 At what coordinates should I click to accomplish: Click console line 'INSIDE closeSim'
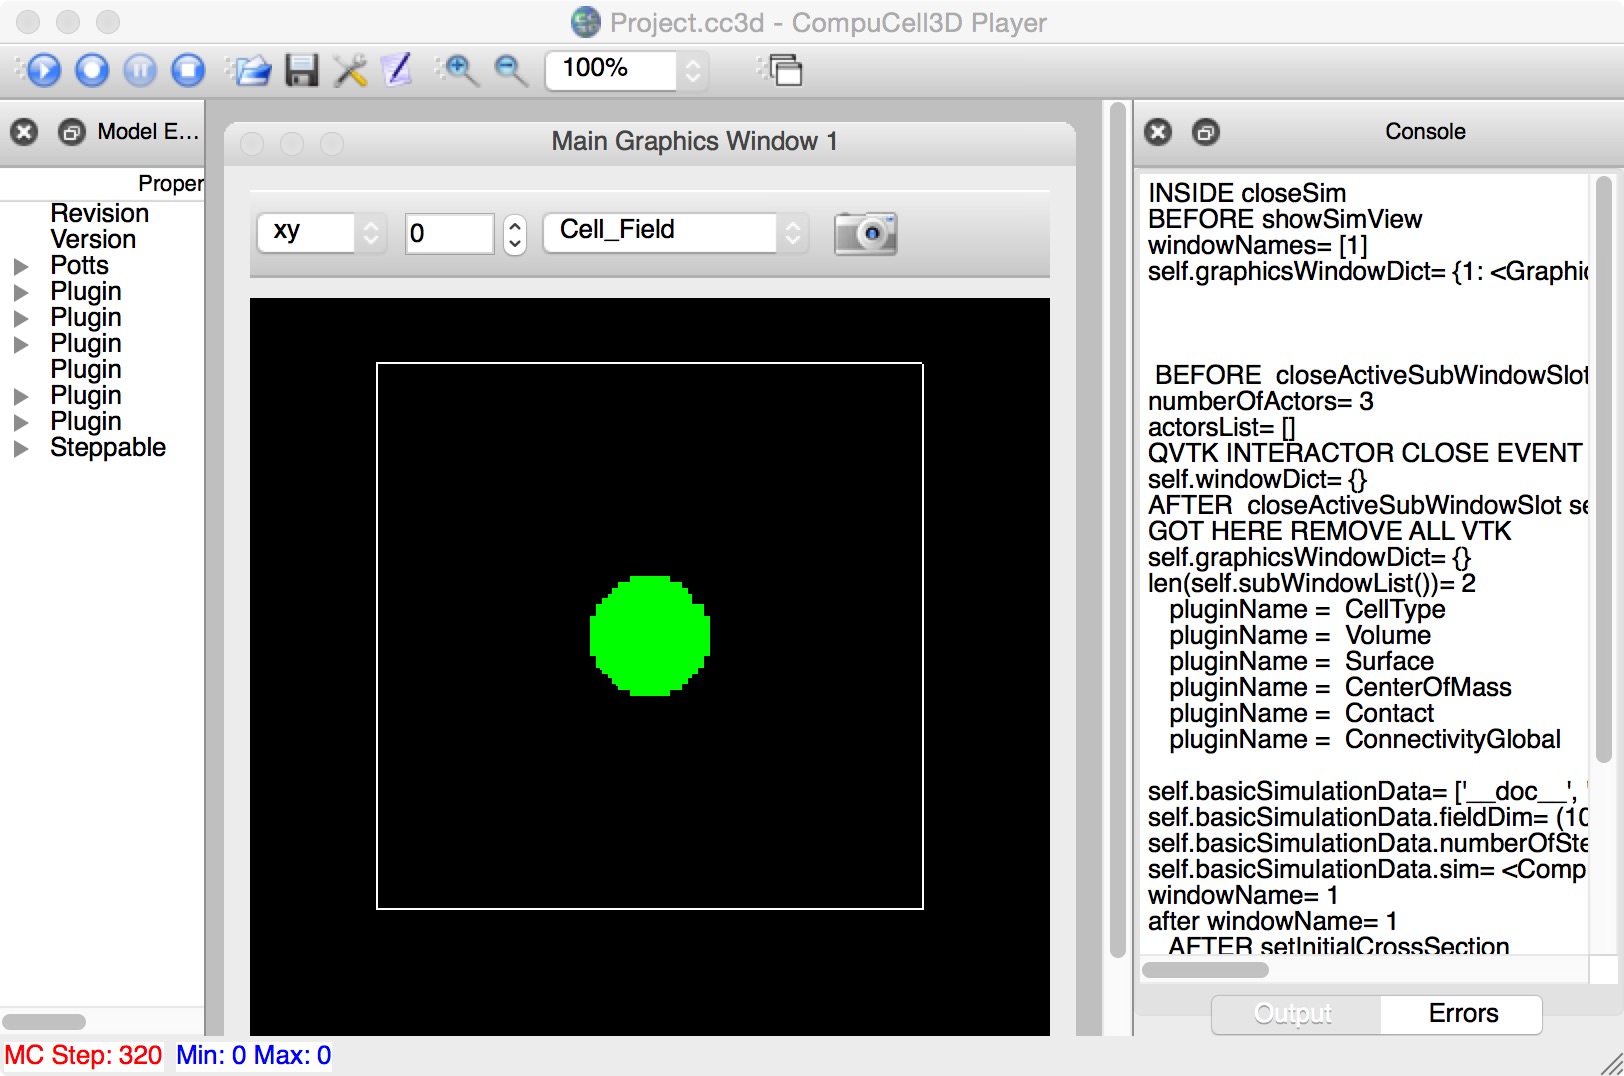coord(1247,193)
